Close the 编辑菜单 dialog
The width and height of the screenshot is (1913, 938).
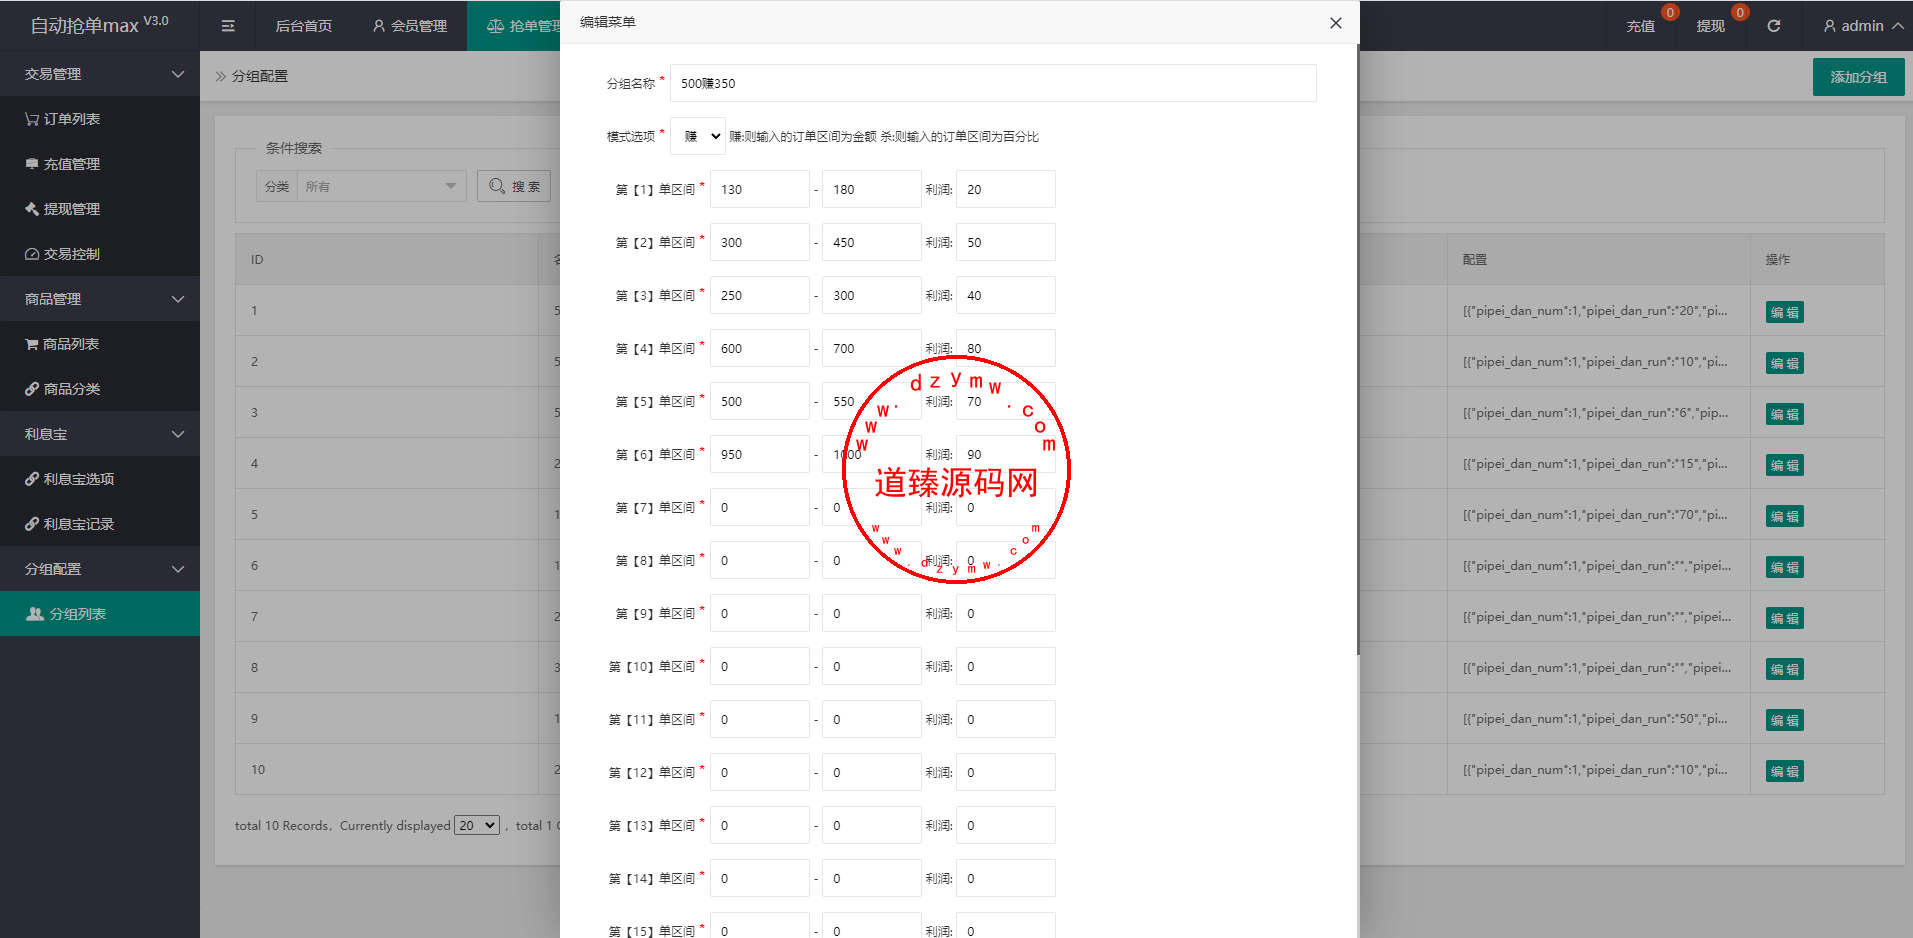click(x=1335, y=23)
